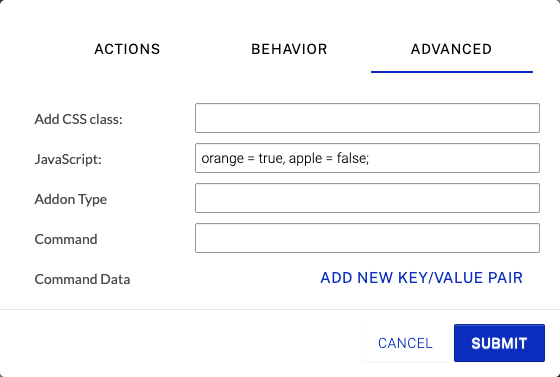Click blue underline beneath Advanced tab

(452, 72)
